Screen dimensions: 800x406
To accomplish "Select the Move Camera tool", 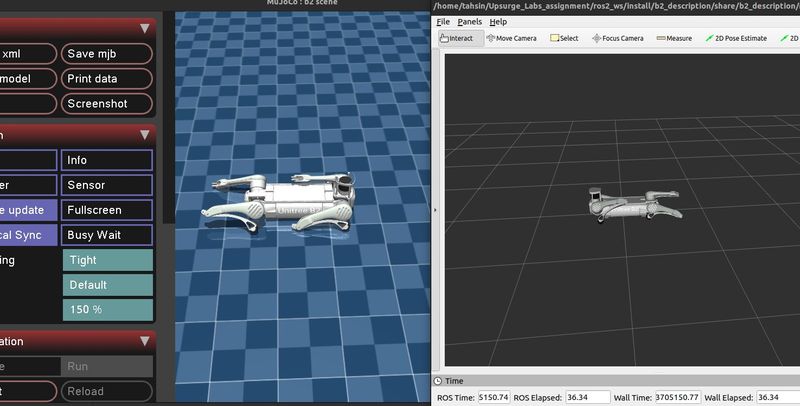I will click(x=511, y=38).
